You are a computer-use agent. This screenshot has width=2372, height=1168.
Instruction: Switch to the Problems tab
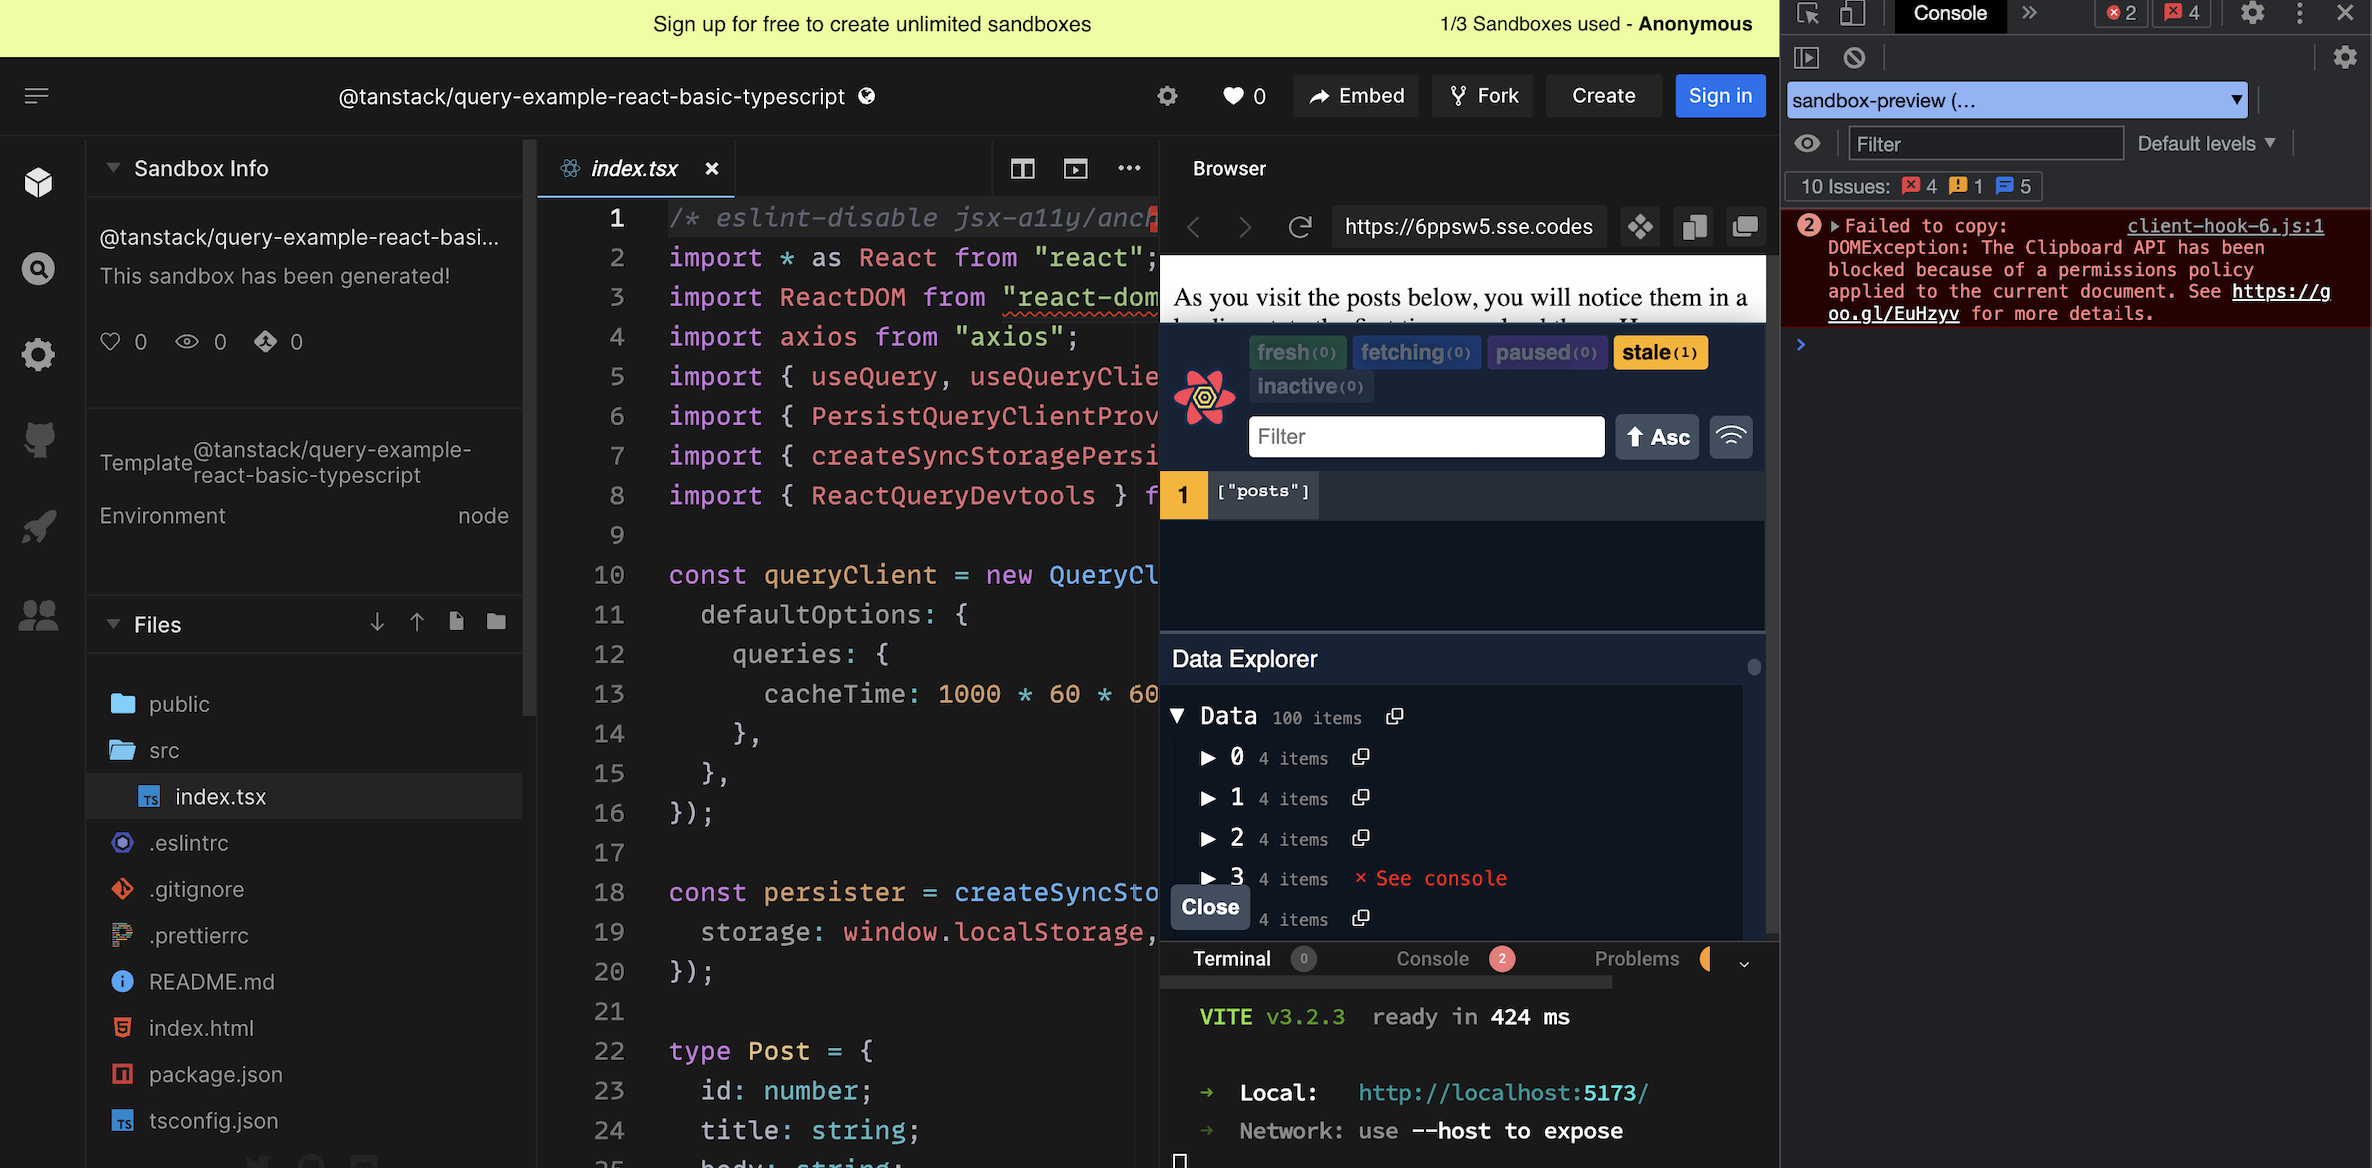1636,958
